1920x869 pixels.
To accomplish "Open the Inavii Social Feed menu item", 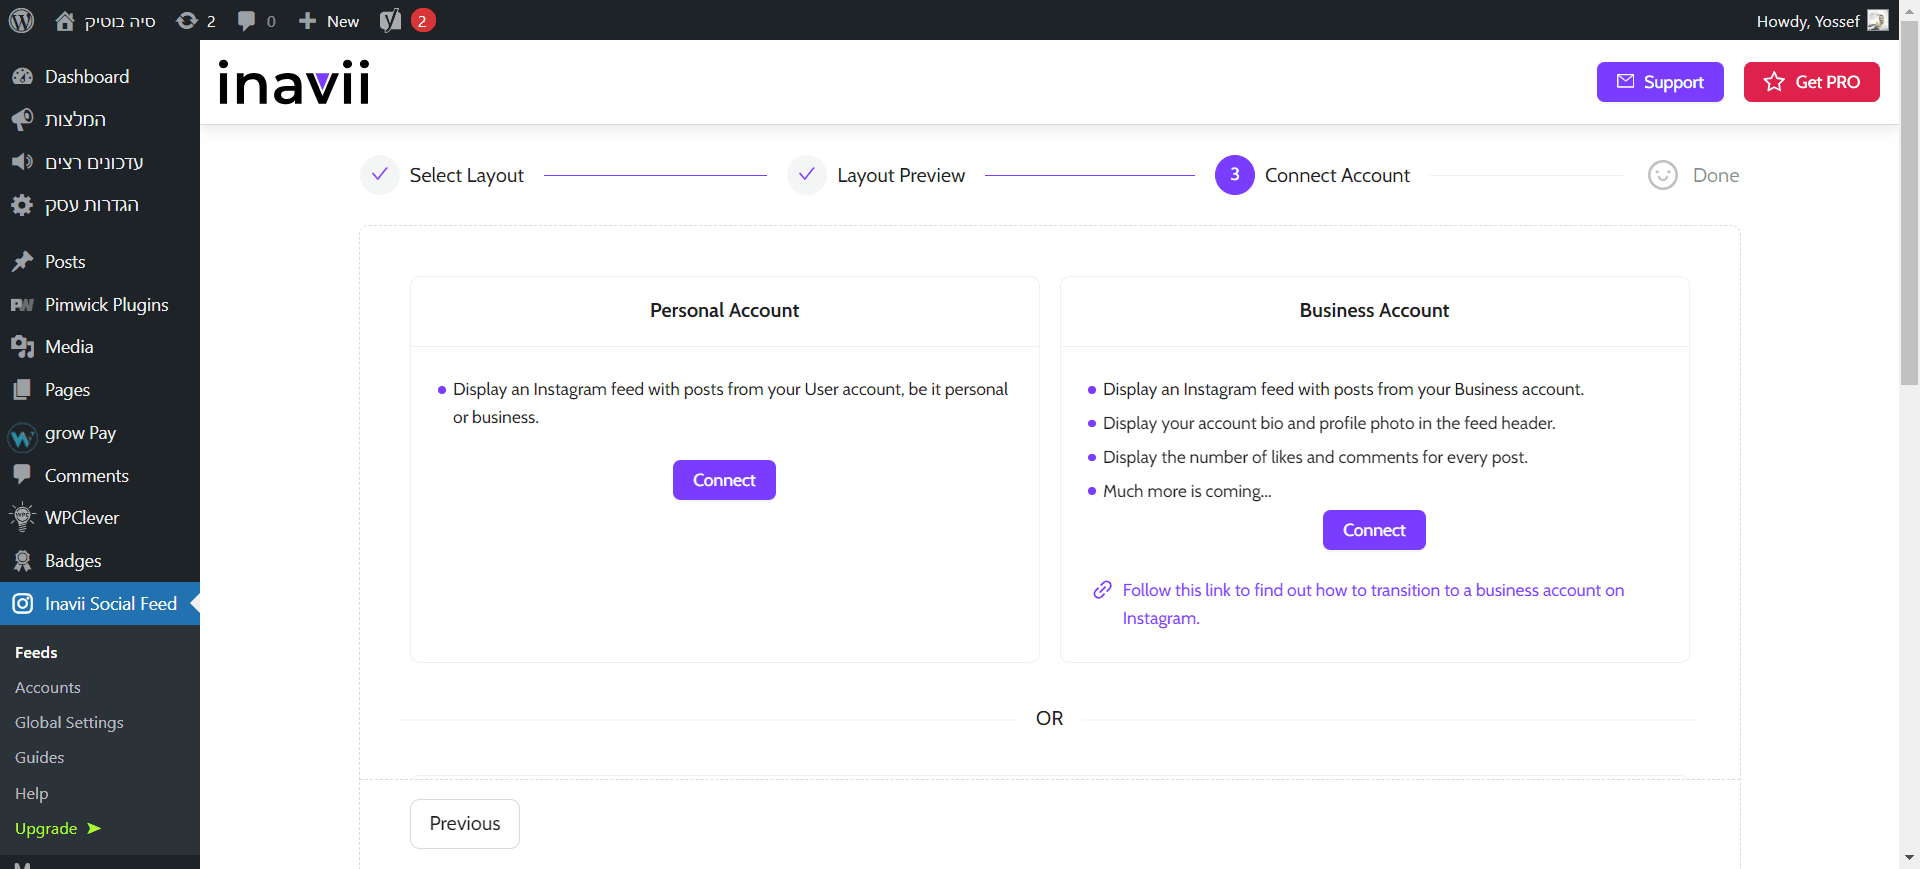I will point(100,604).
